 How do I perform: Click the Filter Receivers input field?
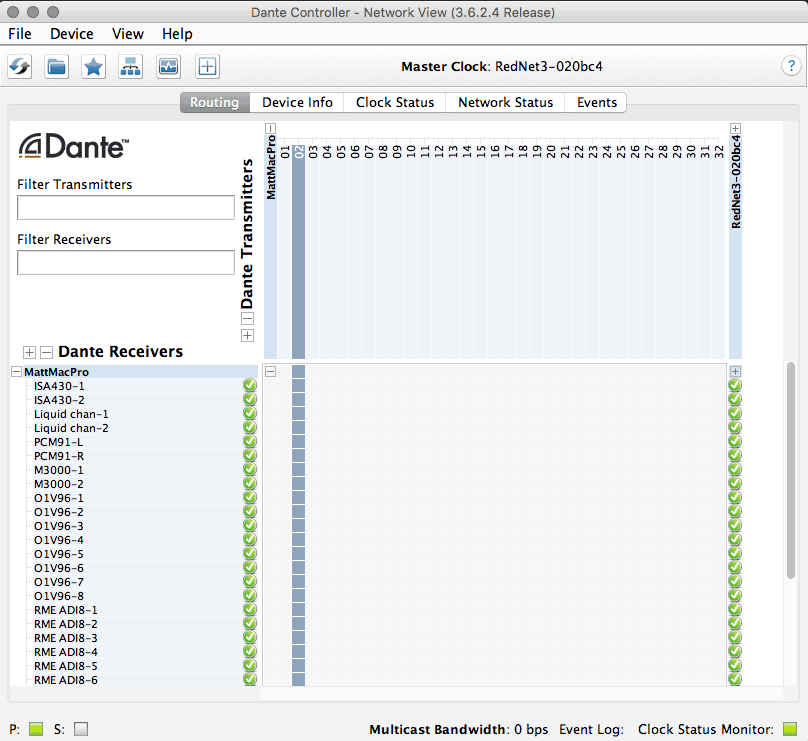[x=126, y=263]
